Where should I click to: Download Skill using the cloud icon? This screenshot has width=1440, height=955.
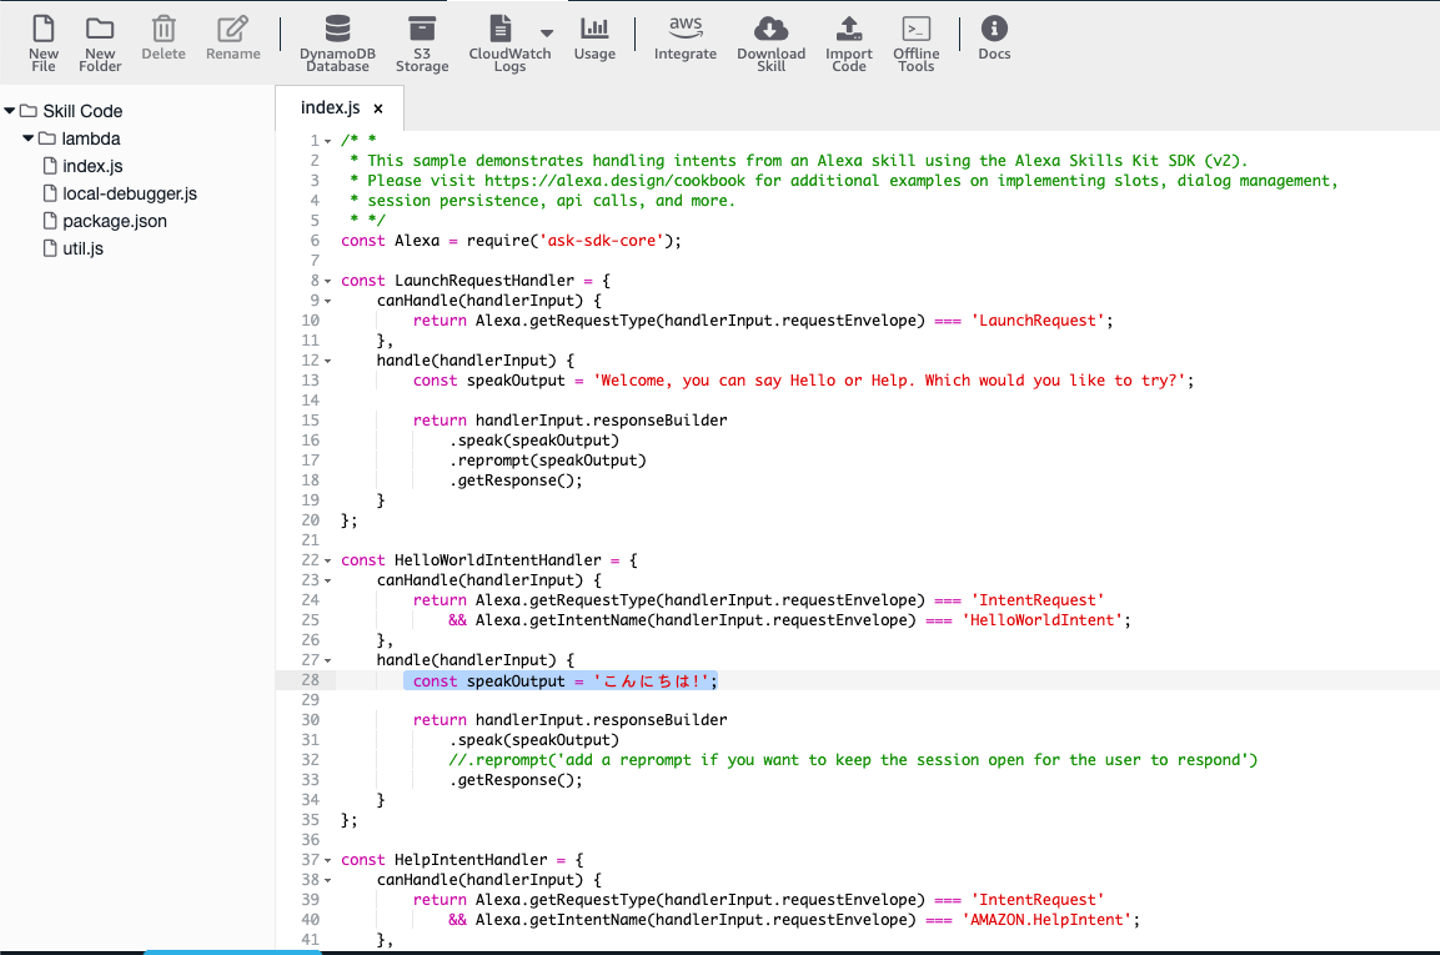(x=771, y=29)
